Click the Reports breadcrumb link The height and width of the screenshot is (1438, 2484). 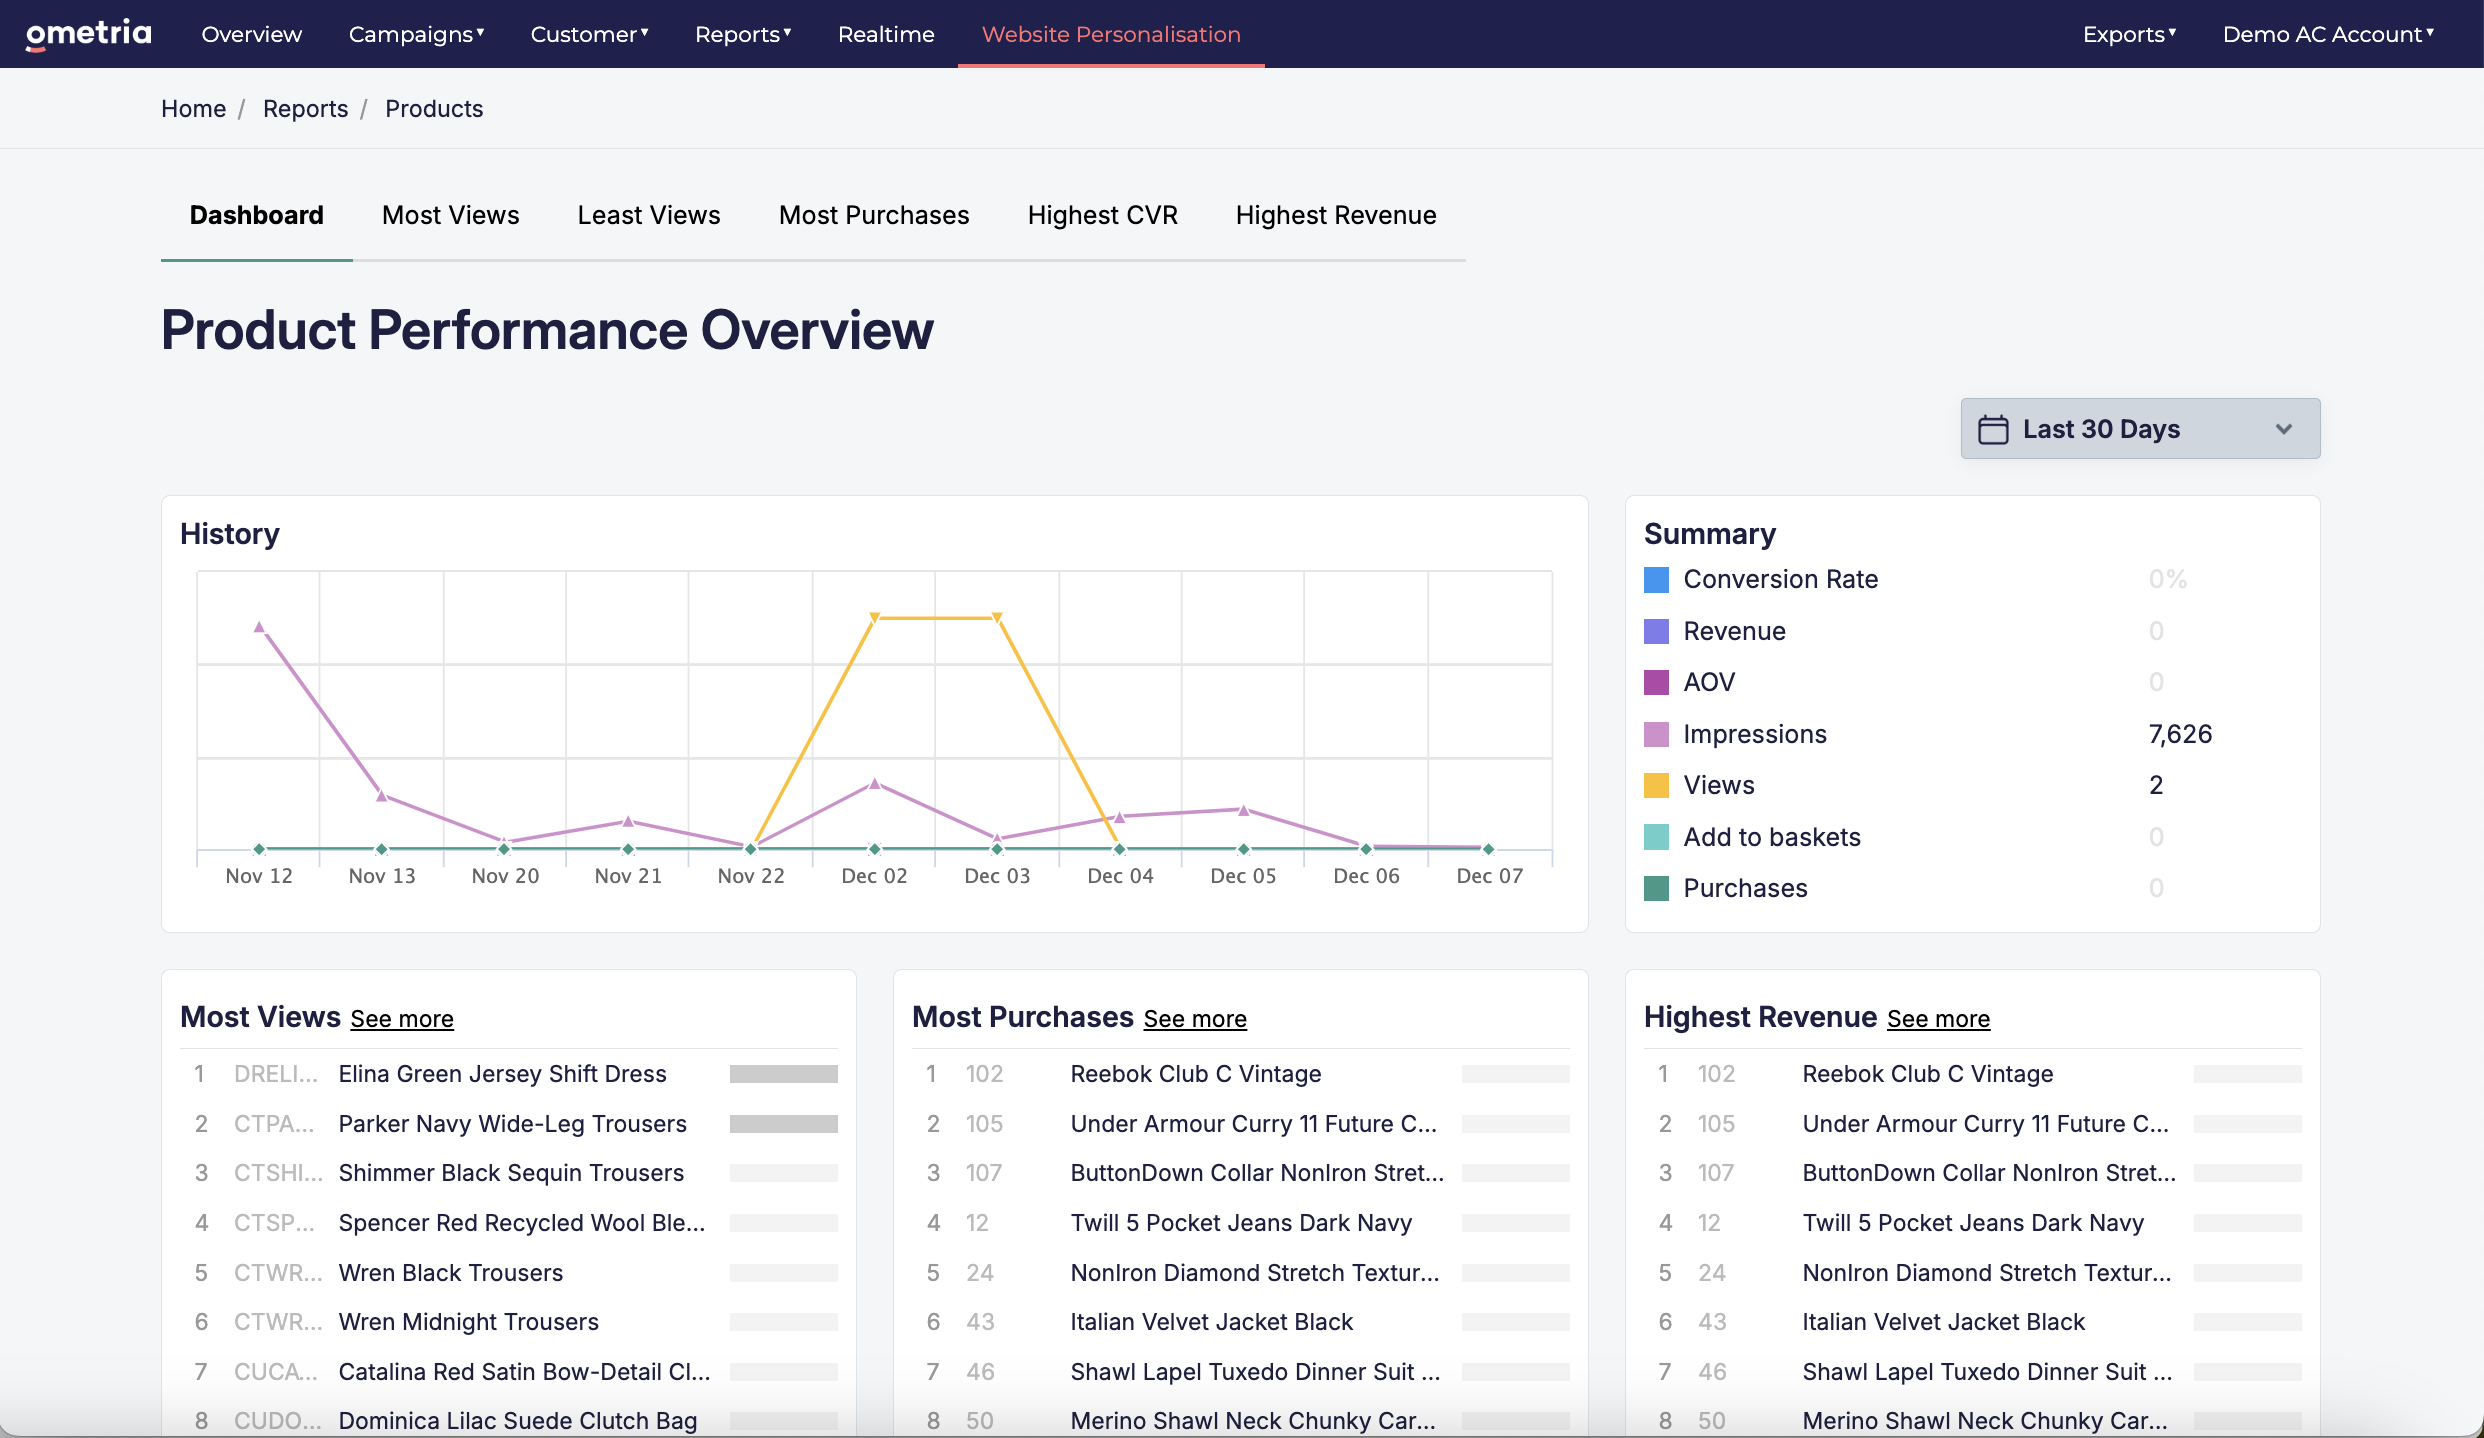pos(305,108)
